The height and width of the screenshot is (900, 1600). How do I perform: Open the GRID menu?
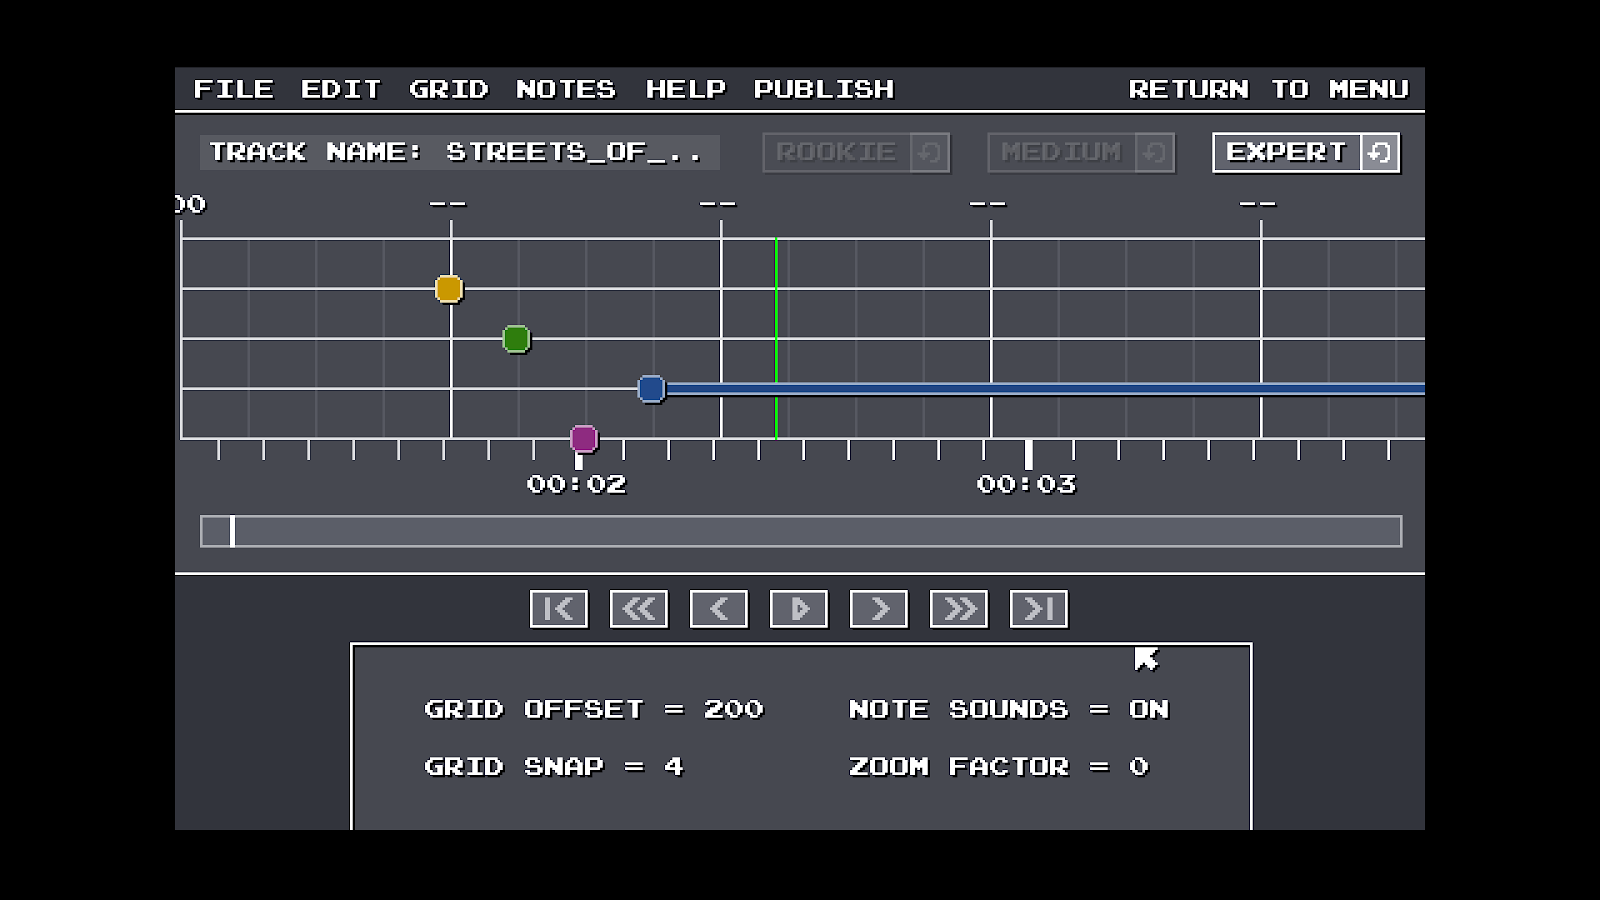[450, 89]
